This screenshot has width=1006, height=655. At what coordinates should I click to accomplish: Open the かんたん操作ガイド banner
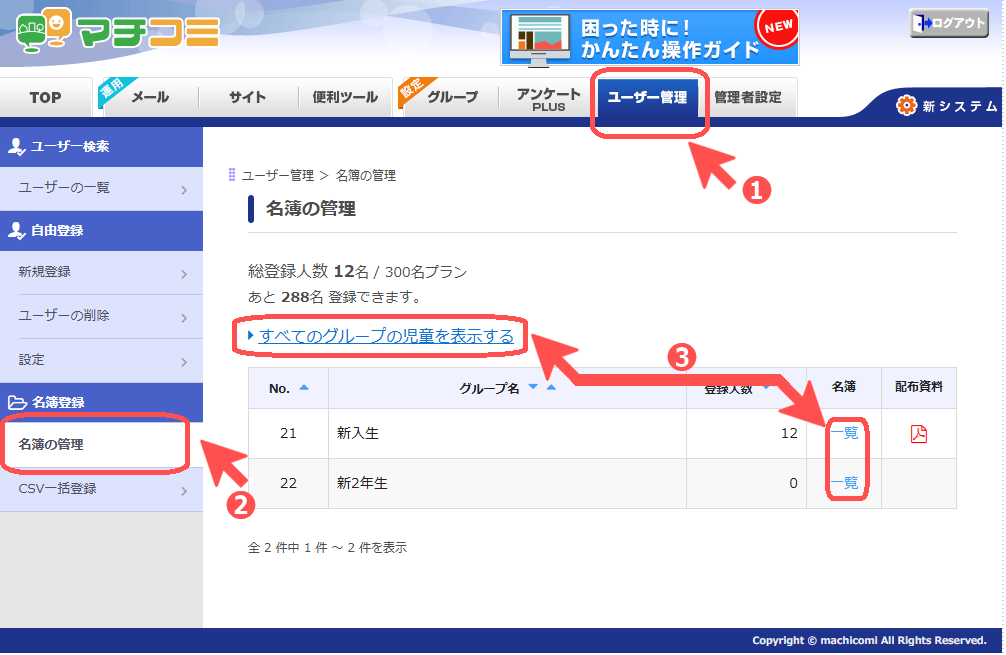pos(649,37)
